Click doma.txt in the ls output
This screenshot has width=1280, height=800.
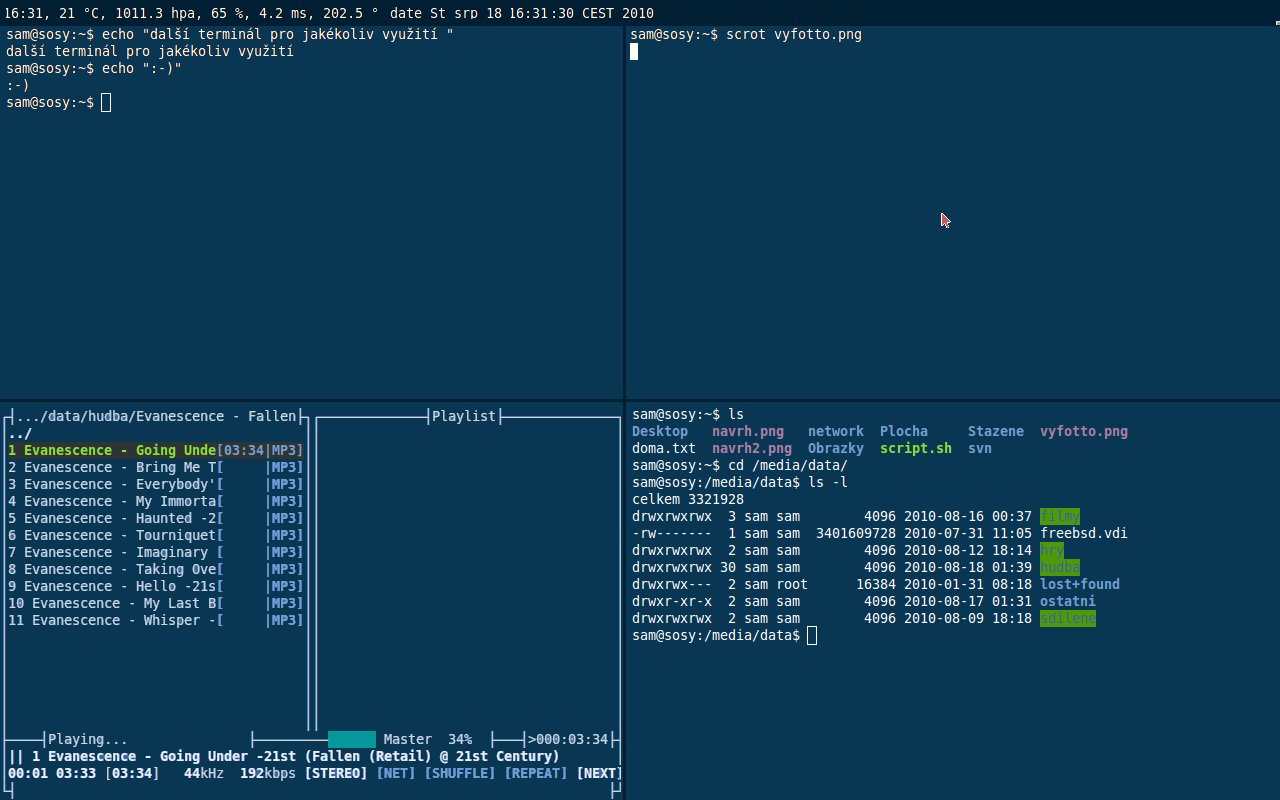coord(664,448)
